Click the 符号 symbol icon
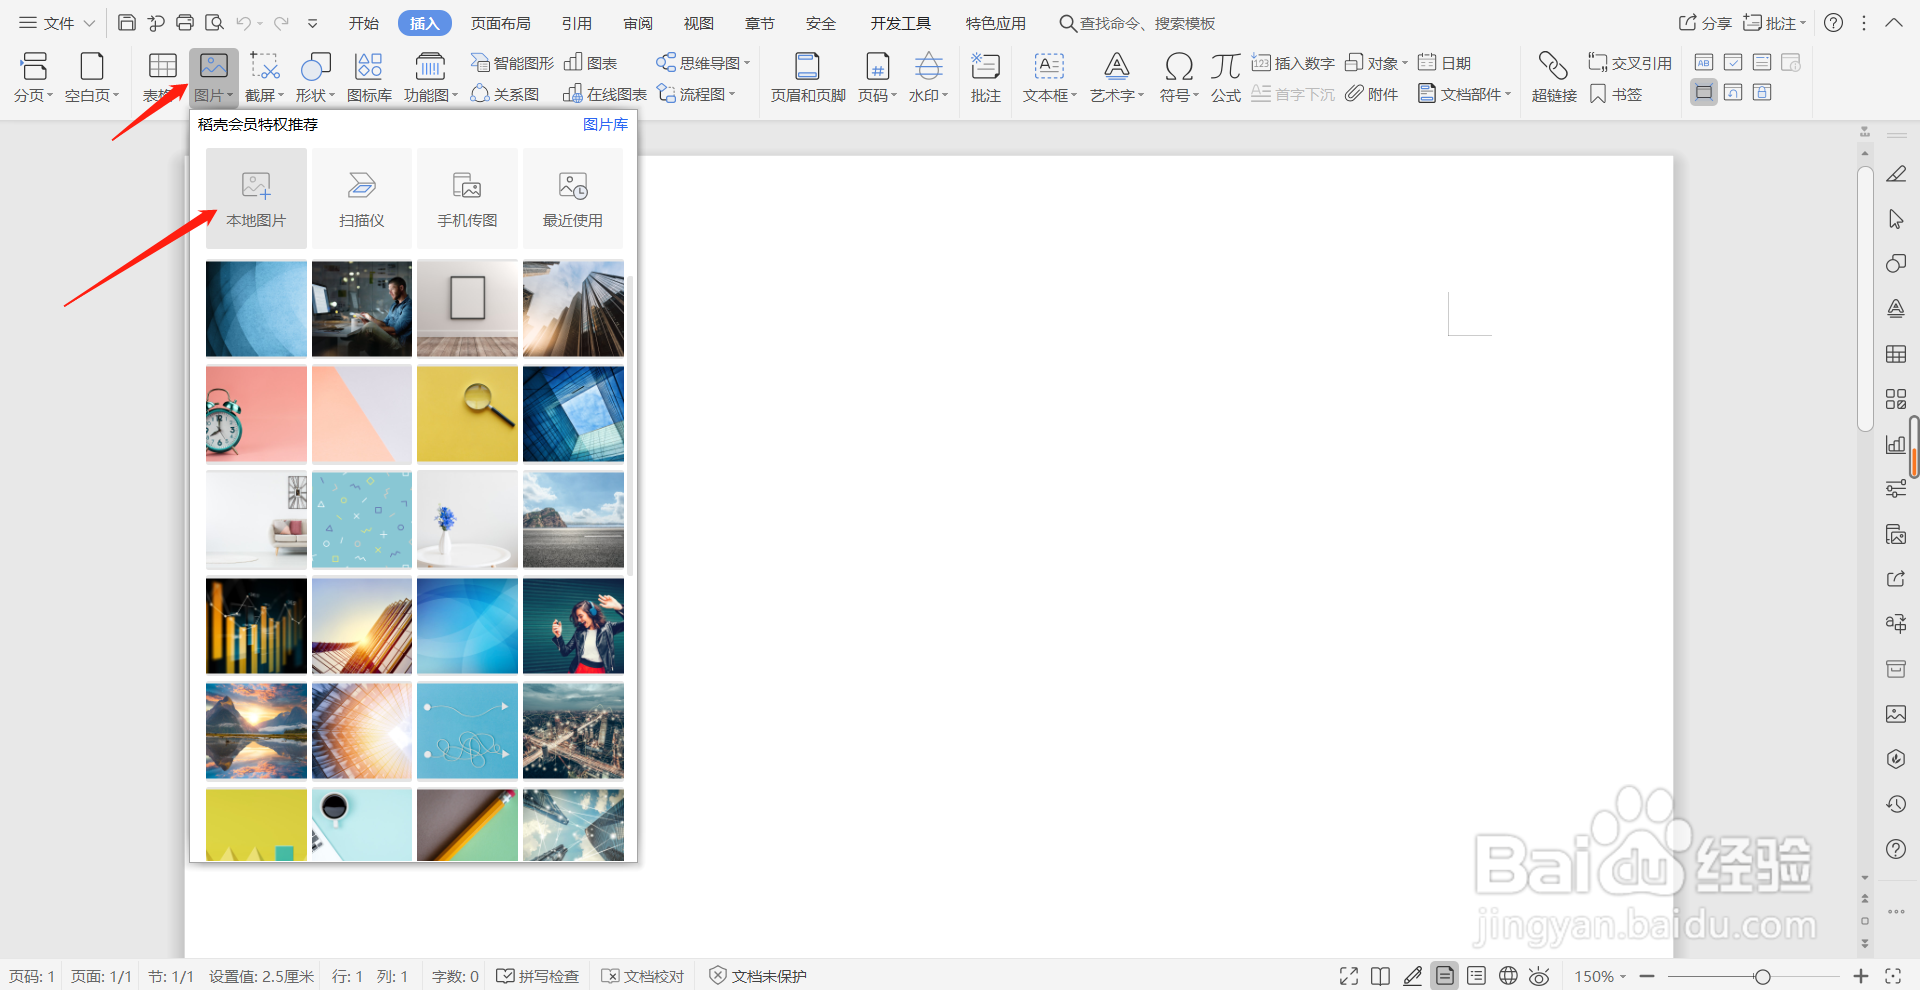 click(1179, 78)
